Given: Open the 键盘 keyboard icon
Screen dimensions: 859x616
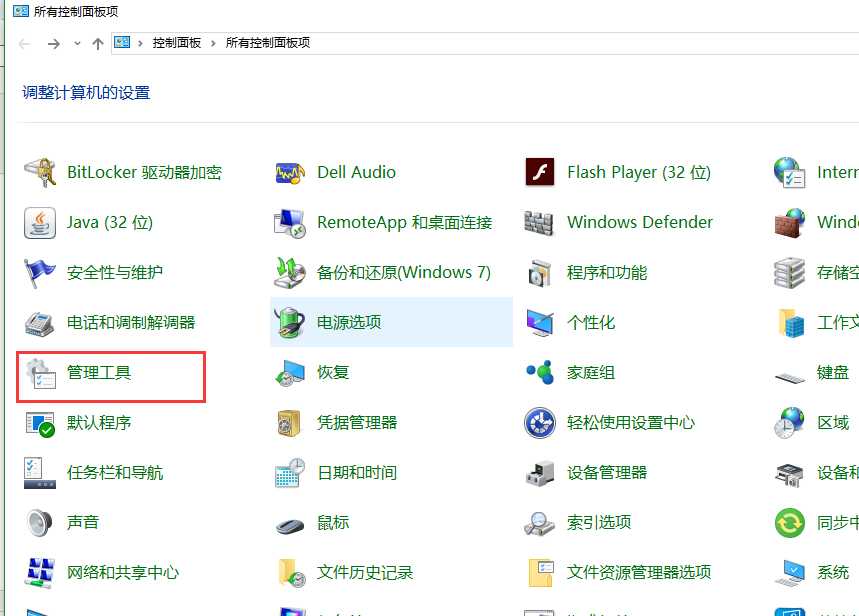Looking at the screenshot, I should pyautogui.click(x=790, y=377).
